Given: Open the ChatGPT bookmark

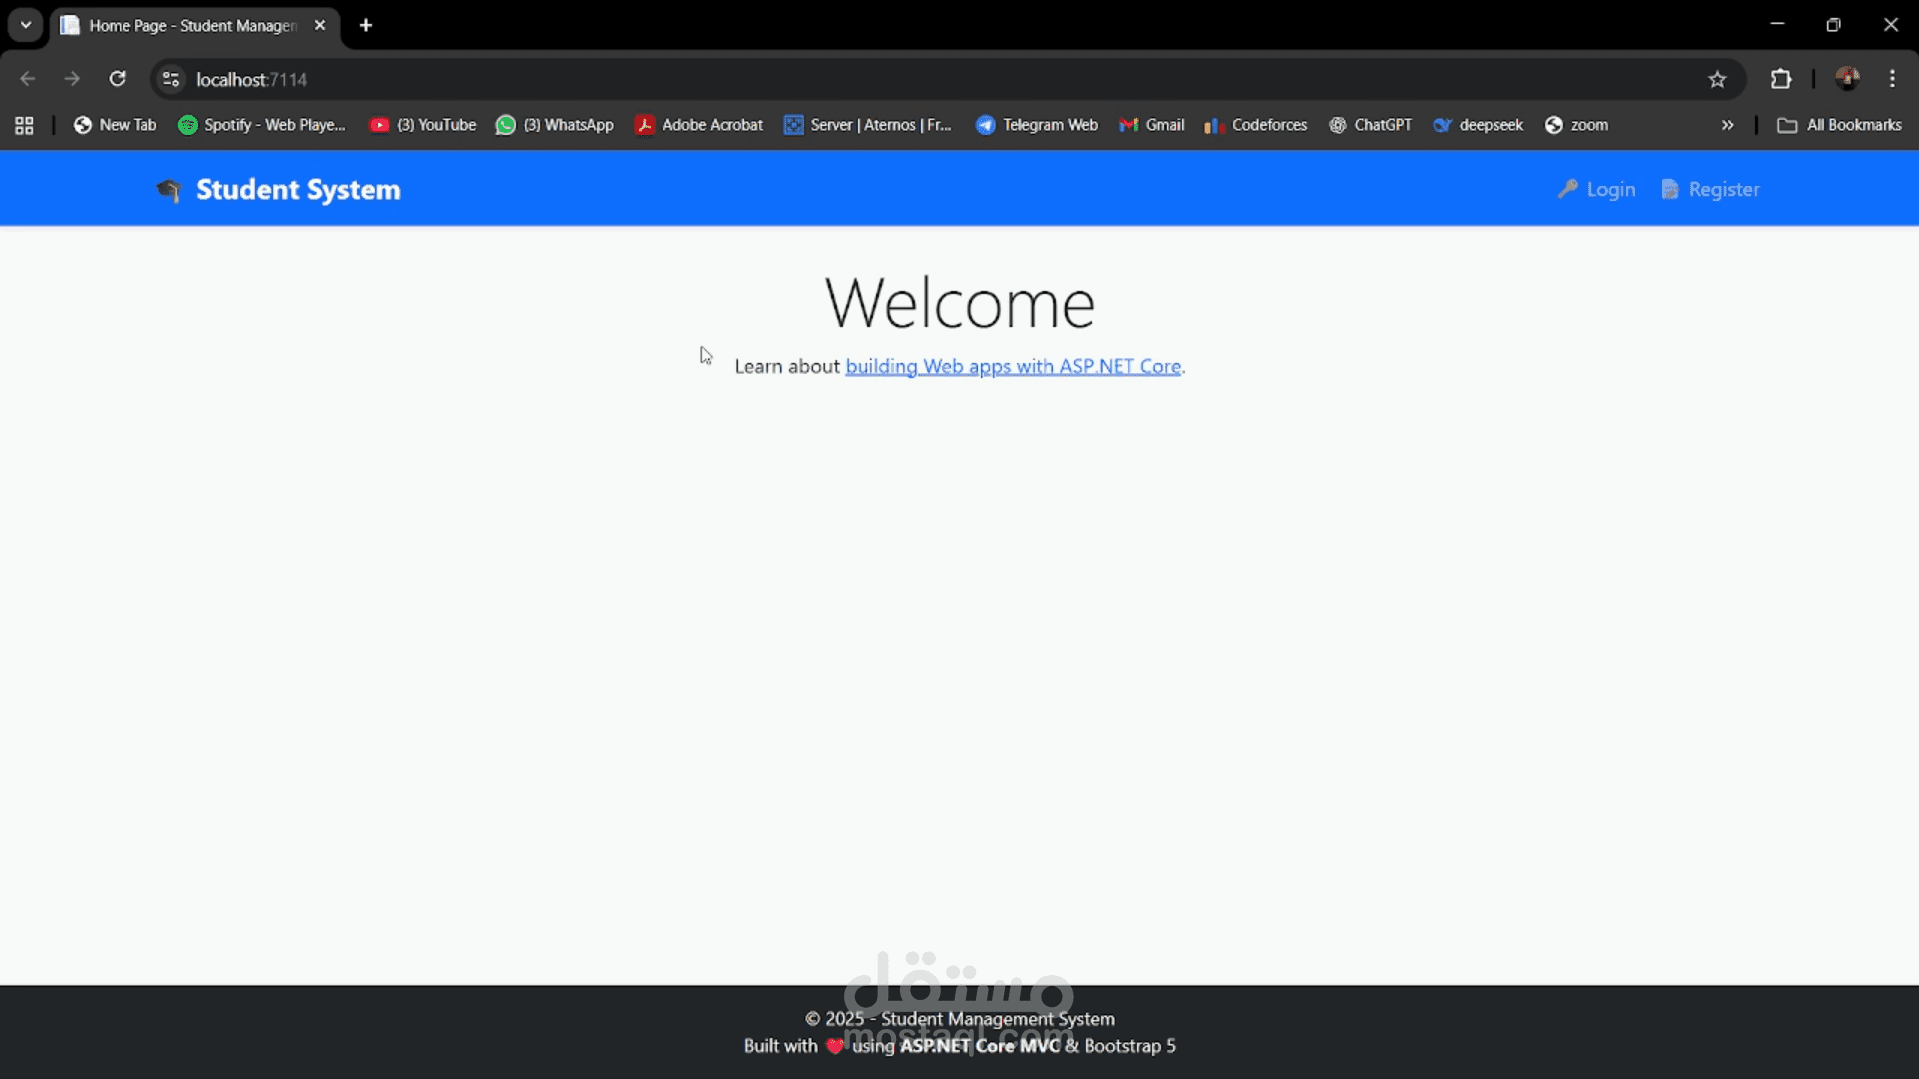Looking at the screenshot, I should point(1371,124).
